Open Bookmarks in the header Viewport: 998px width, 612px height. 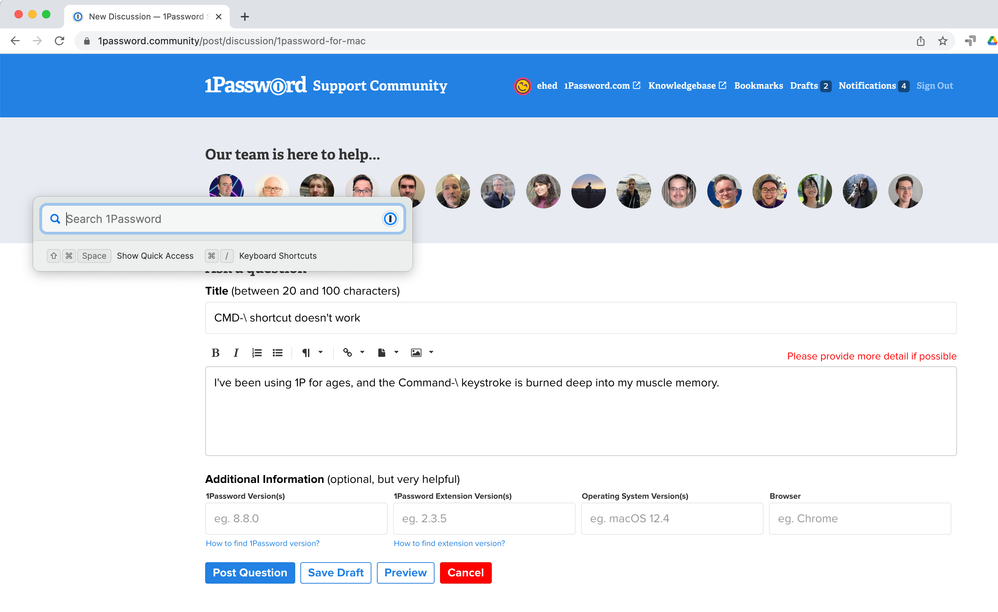pos(758,86)
